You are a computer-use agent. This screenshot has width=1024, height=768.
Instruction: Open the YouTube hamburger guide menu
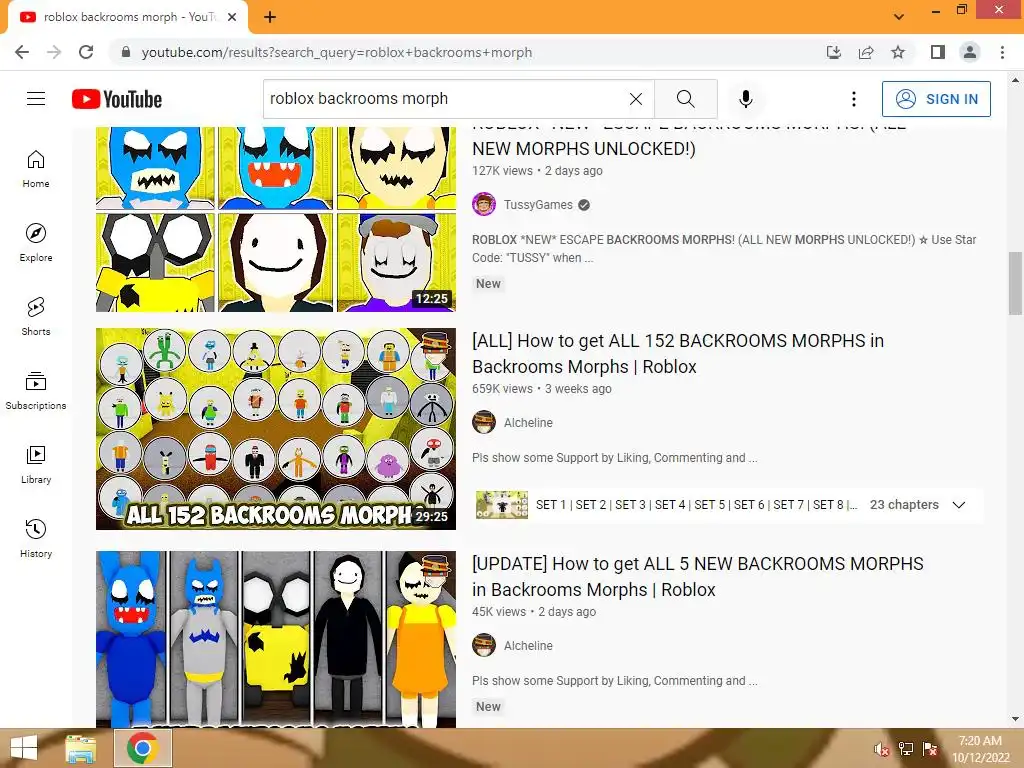(36, 99)
